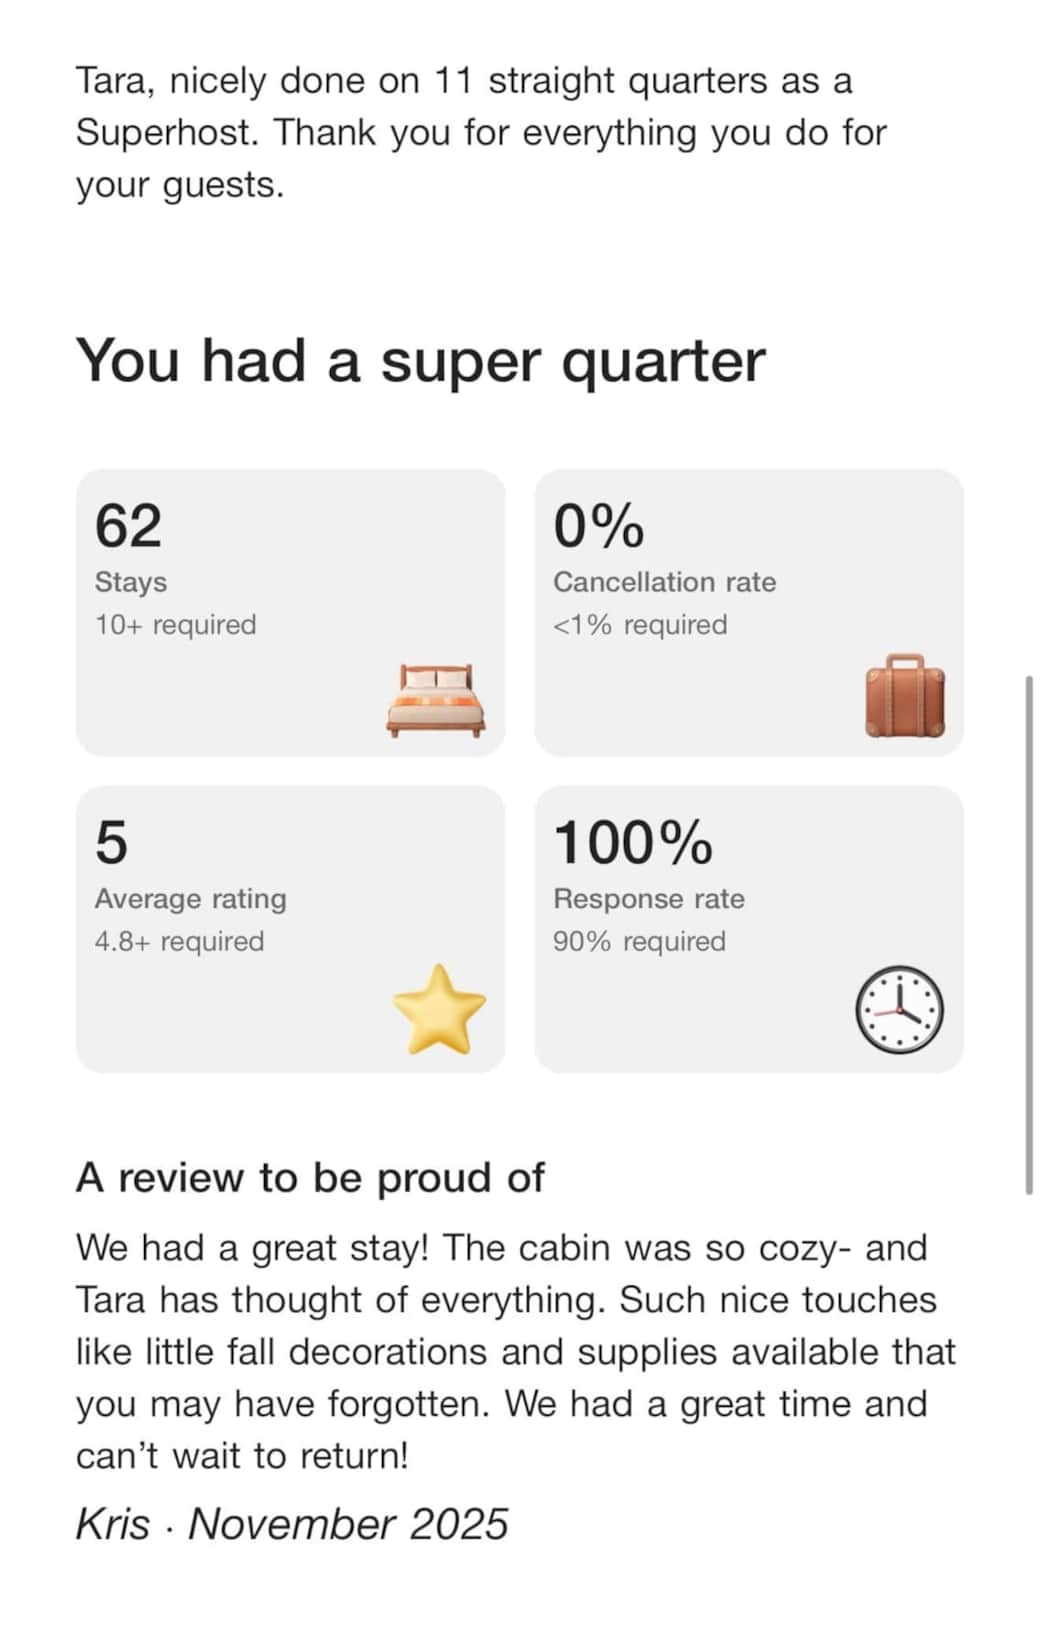Select the "Stays" label
Viewport: 1040px width, 1648px height.
tap(131, 582)
